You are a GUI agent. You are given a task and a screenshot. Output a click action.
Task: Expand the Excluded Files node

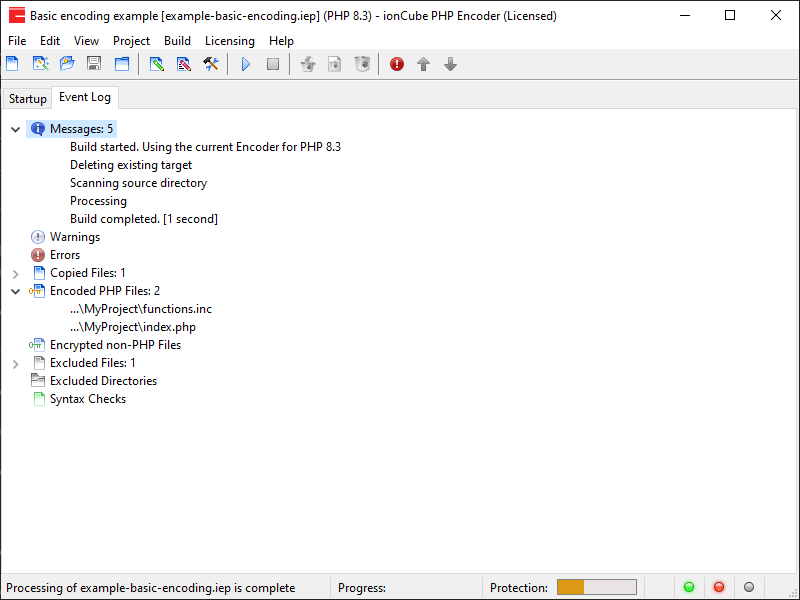point(15,364)
